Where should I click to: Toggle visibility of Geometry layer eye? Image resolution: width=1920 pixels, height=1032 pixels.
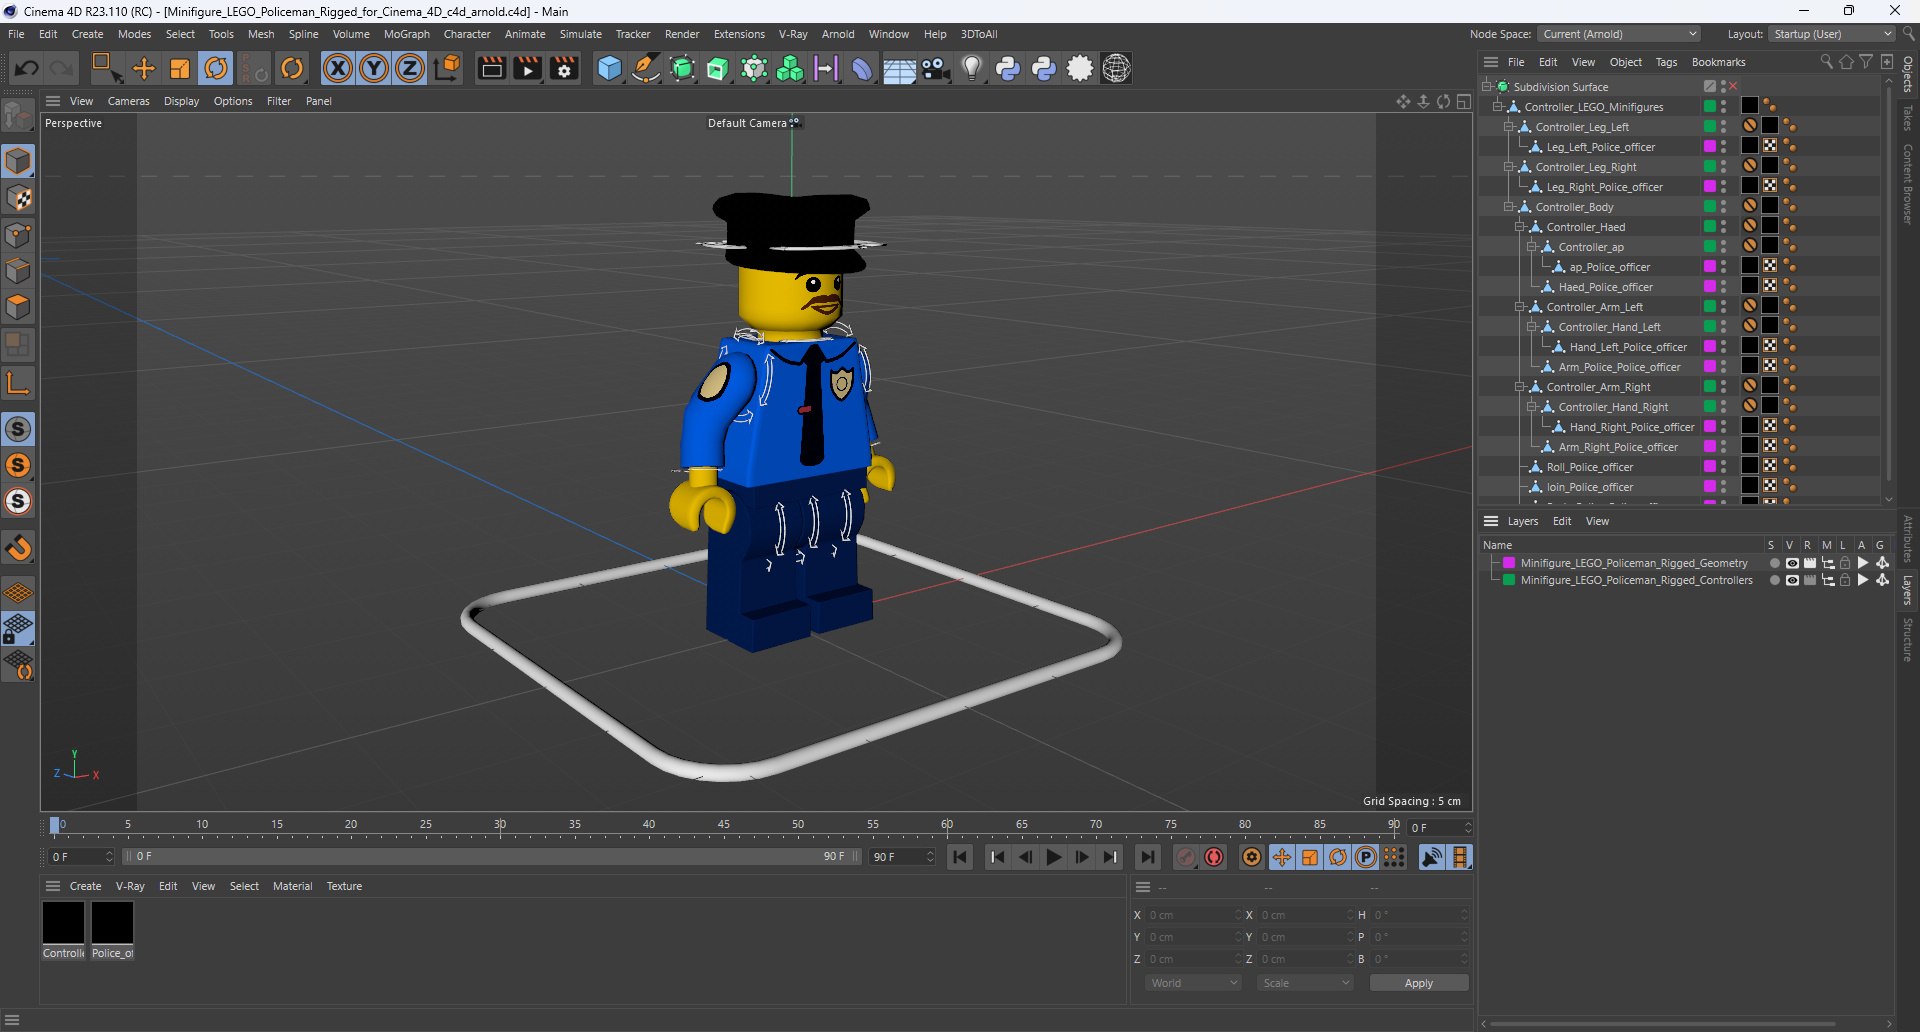(1792, 563)
